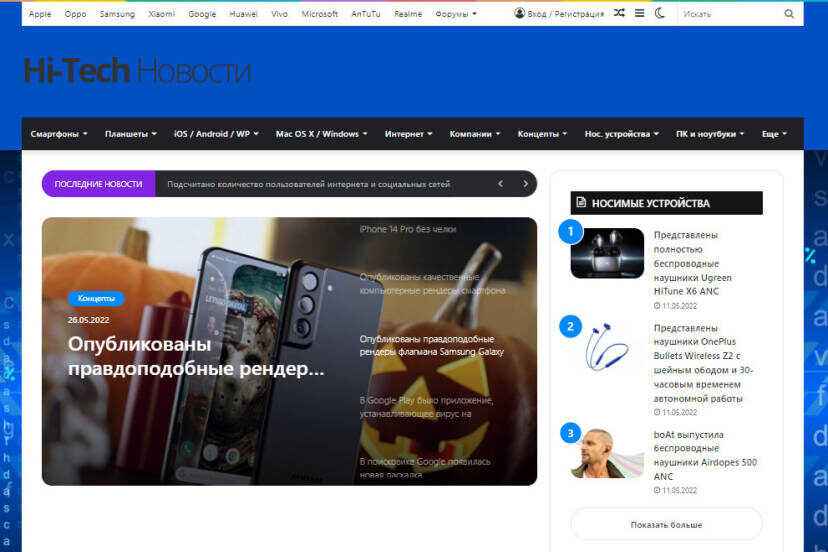Show next breaking news item
The height and width of the screenshot is (552, 828).
coord(525,184)
